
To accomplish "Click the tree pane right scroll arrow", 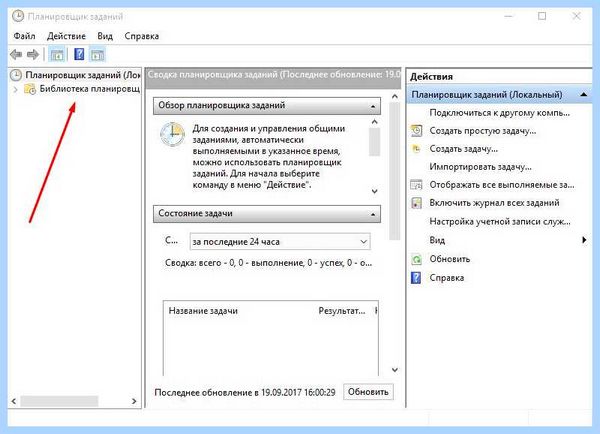I will point(134,401).
